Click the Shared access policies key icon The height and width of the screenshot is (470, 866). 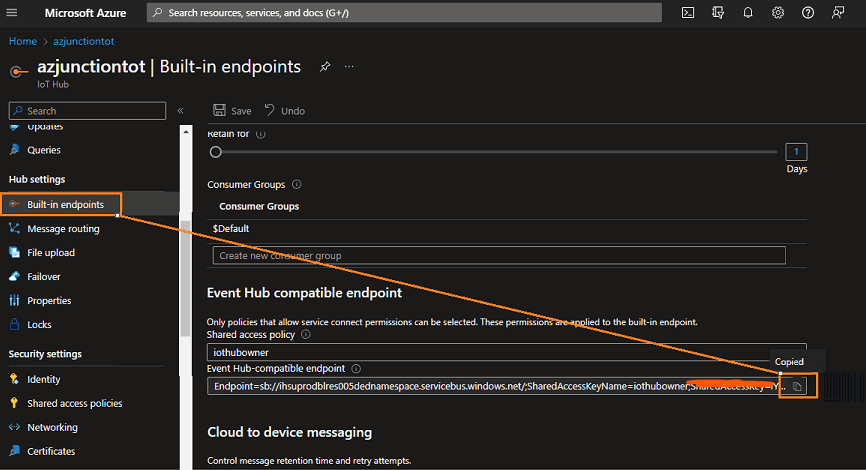15,403
